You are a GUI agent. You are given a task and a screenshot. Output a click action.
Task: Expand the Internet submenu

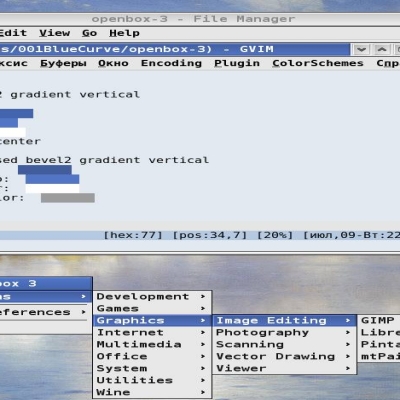pyautogui.click(x=152, y=332)
